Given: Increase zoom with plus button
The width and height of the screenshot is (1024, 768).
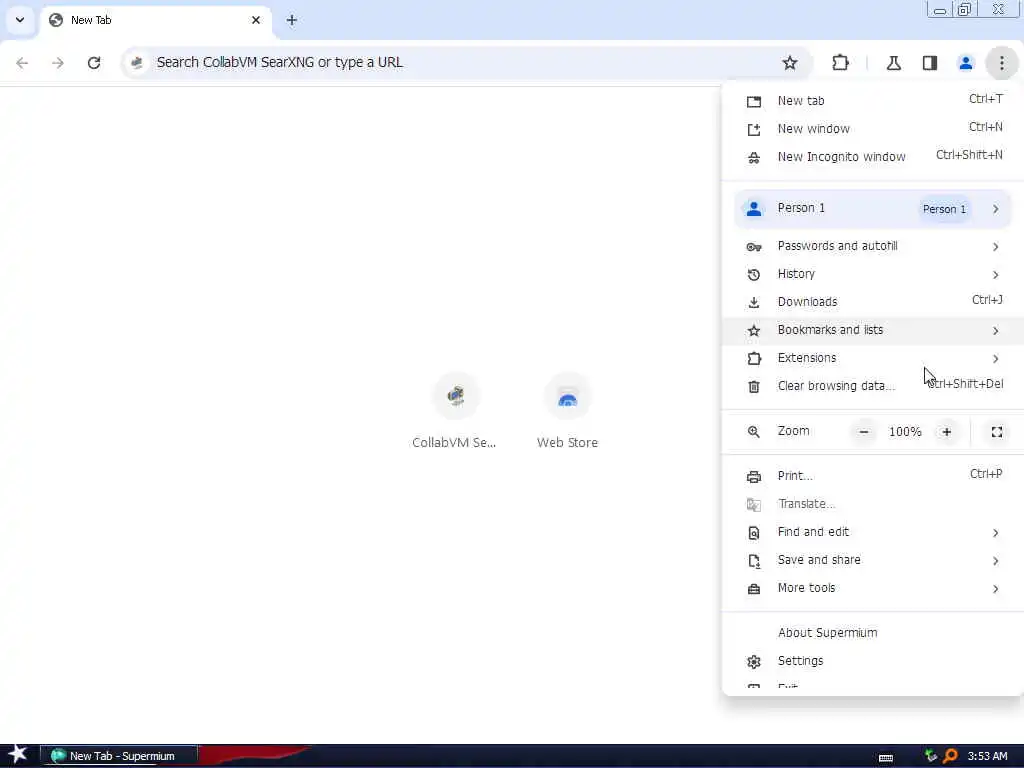Looking at the screenshot, I should (946, 432).
